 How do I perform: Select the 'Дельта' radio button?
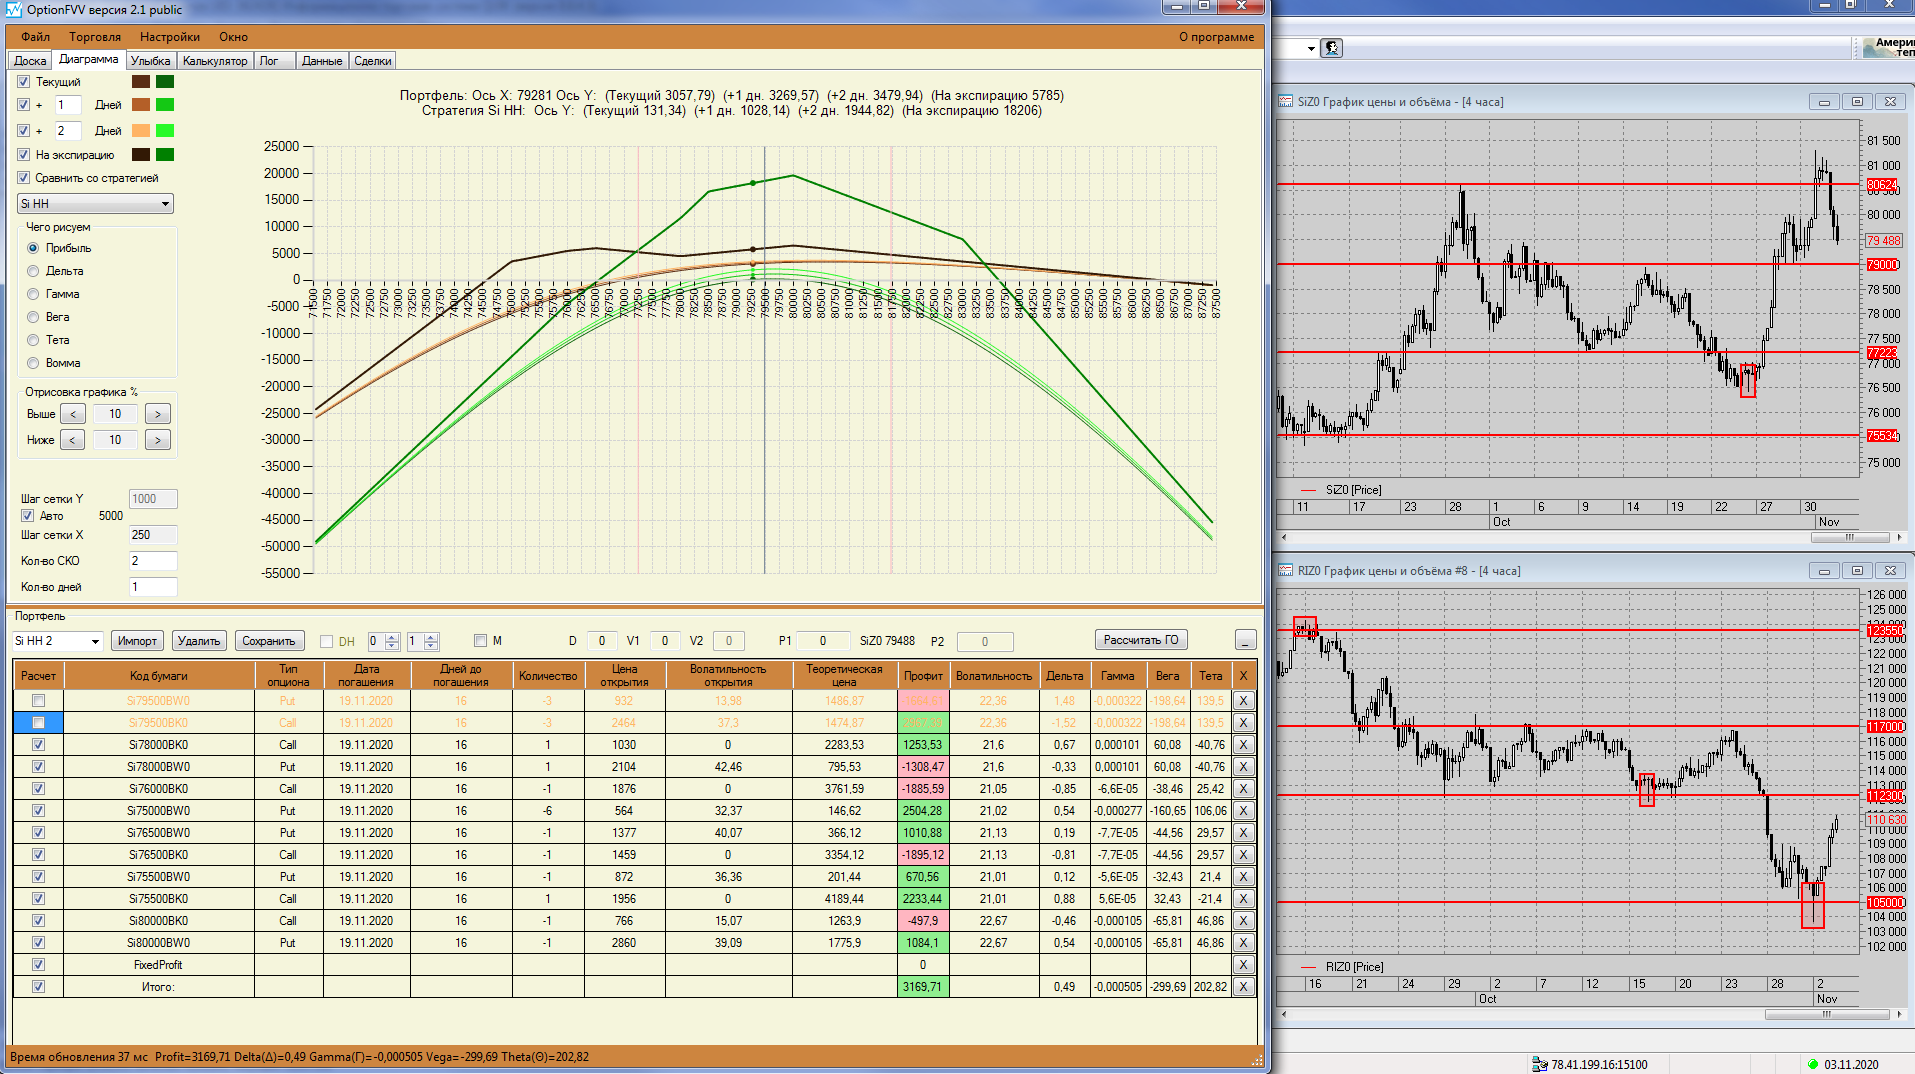(34, 271)
